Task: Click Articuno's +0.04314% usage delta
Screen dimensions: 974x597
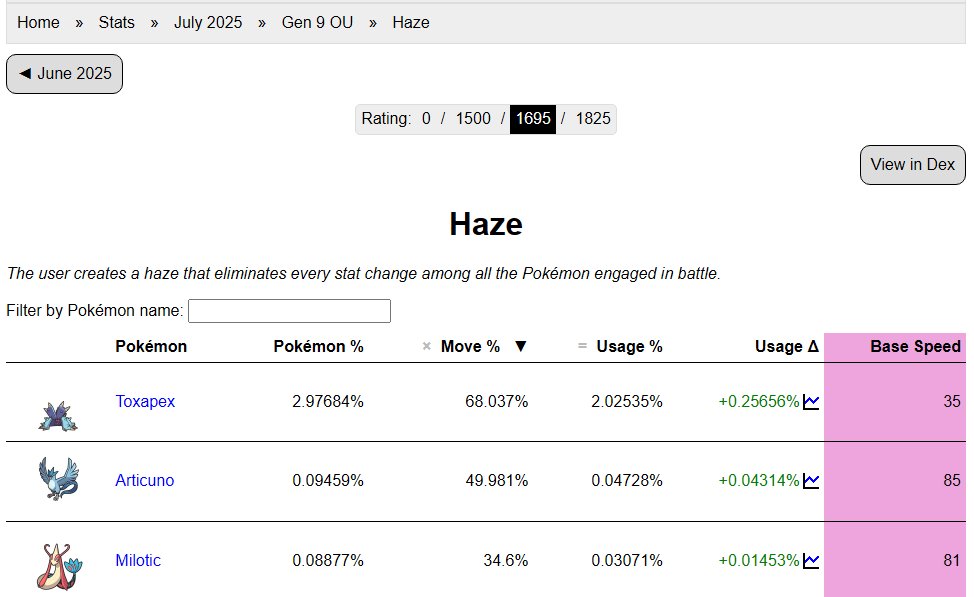Action: pos(759,481)
